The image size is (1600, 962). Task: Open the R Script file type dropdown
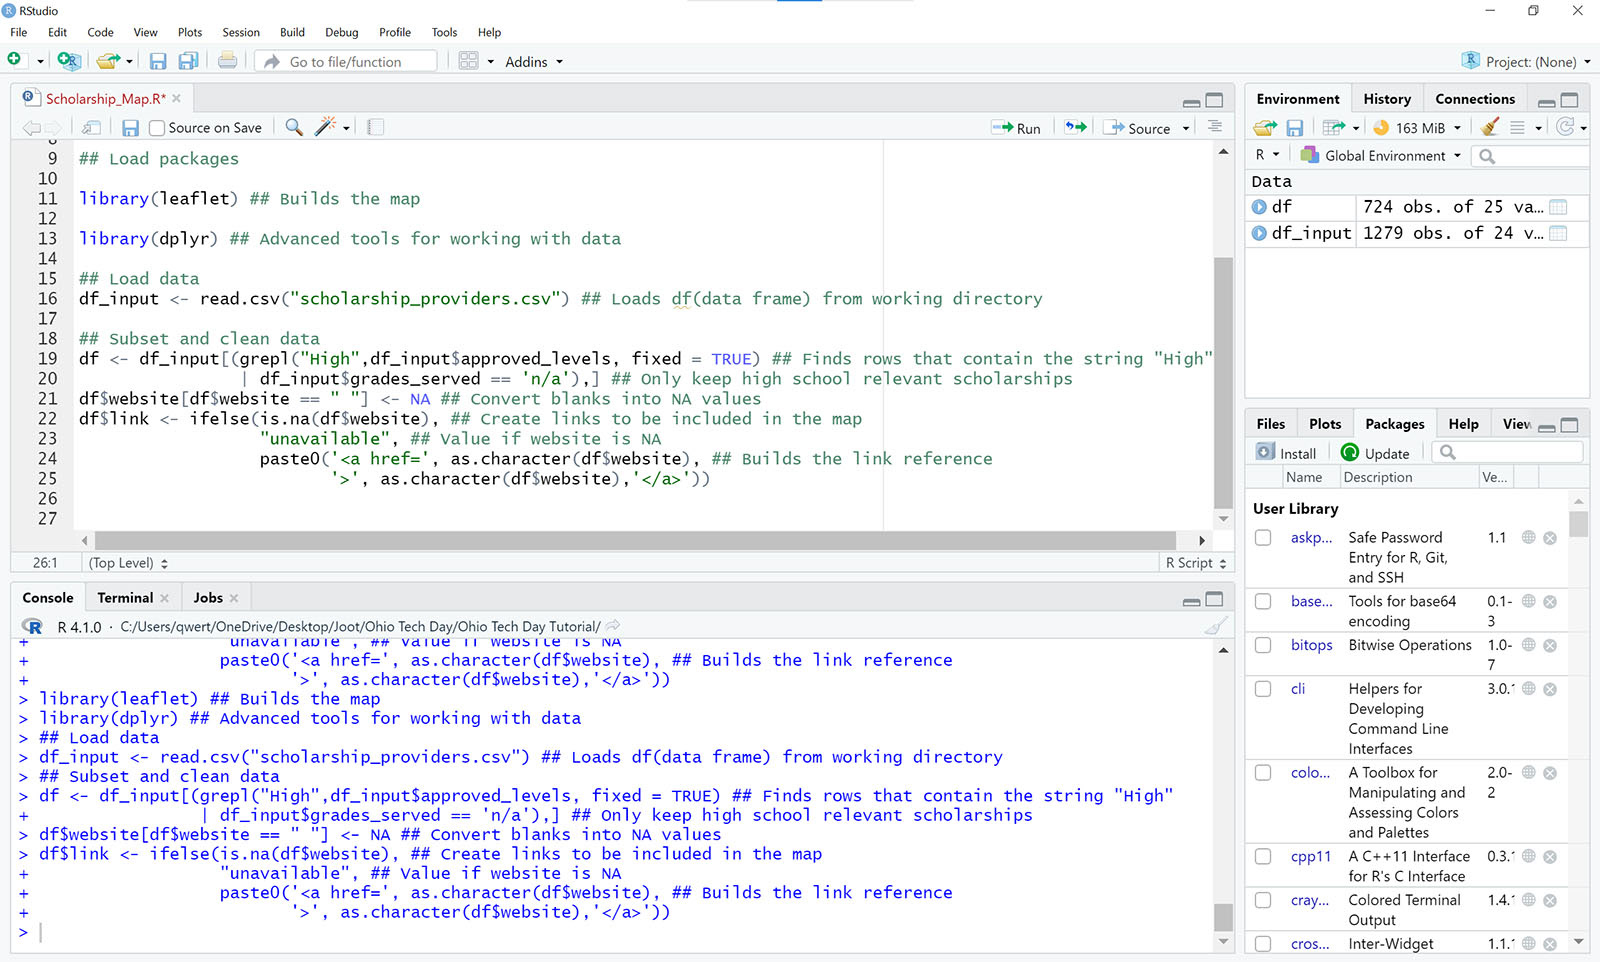(1196, 563)
